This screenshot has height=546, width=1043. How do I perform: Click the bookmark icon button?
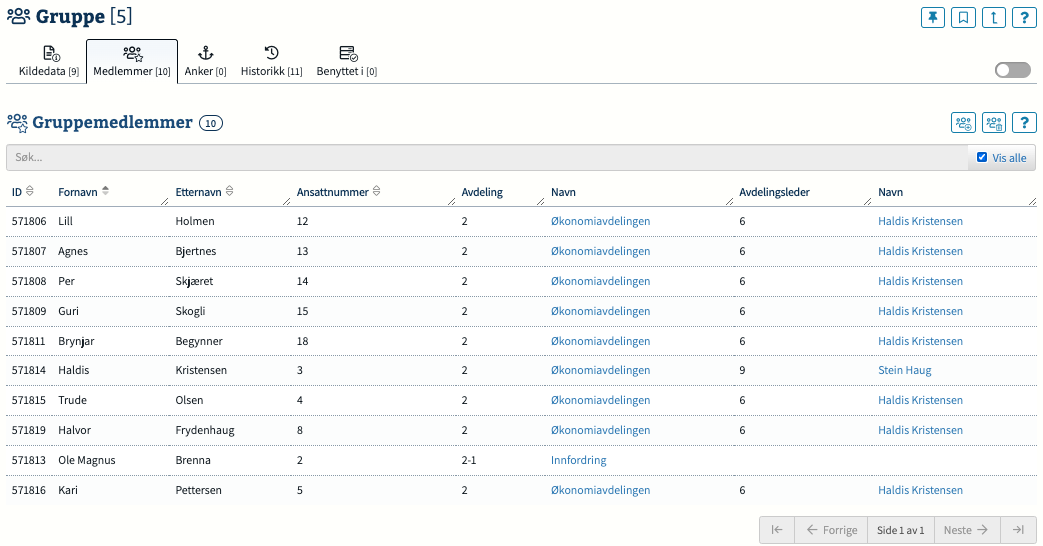[x=963, y=17]
